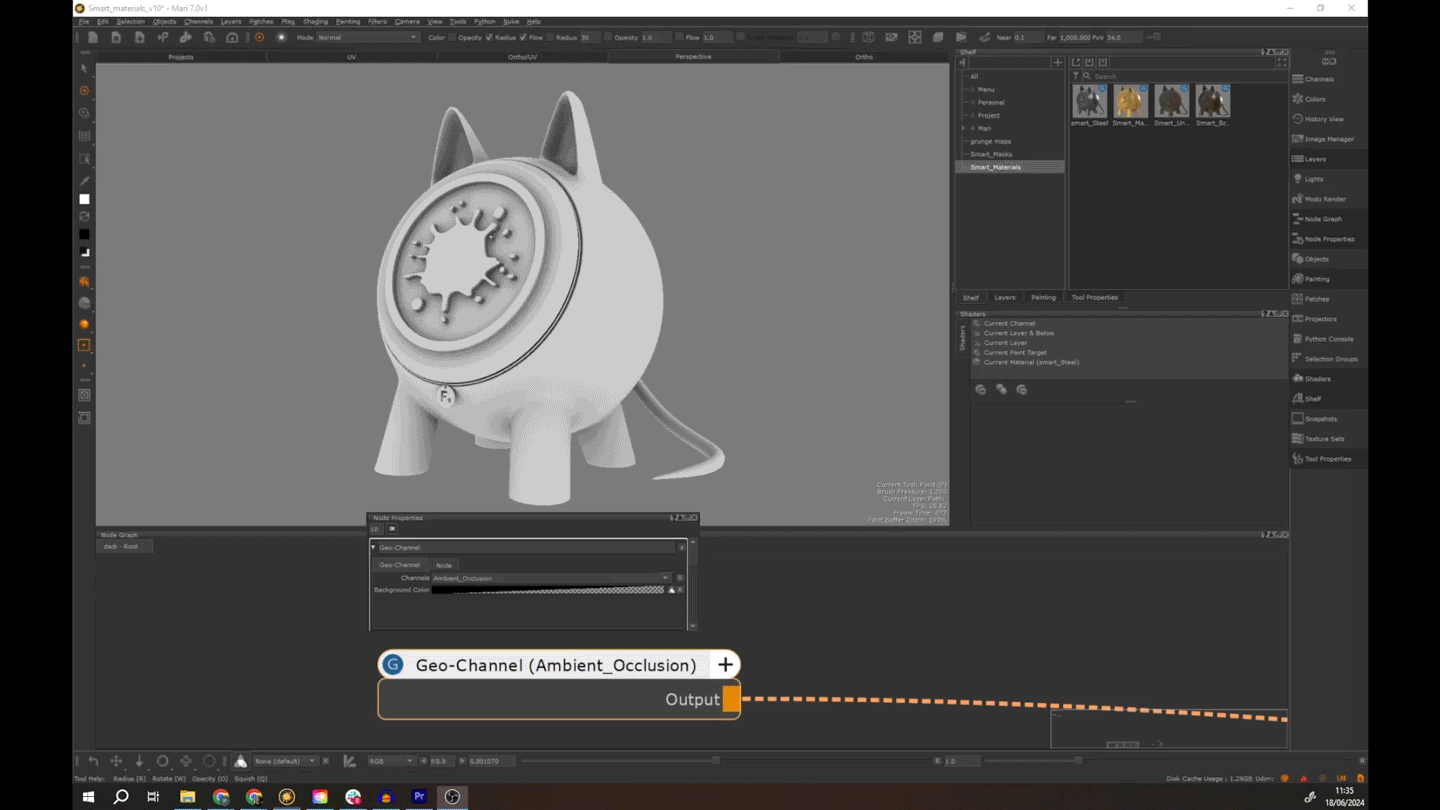This screenshot has height=810, width=1440.
Task: Toggle the Flow pressure checkbox
Action: coord(523,38)
